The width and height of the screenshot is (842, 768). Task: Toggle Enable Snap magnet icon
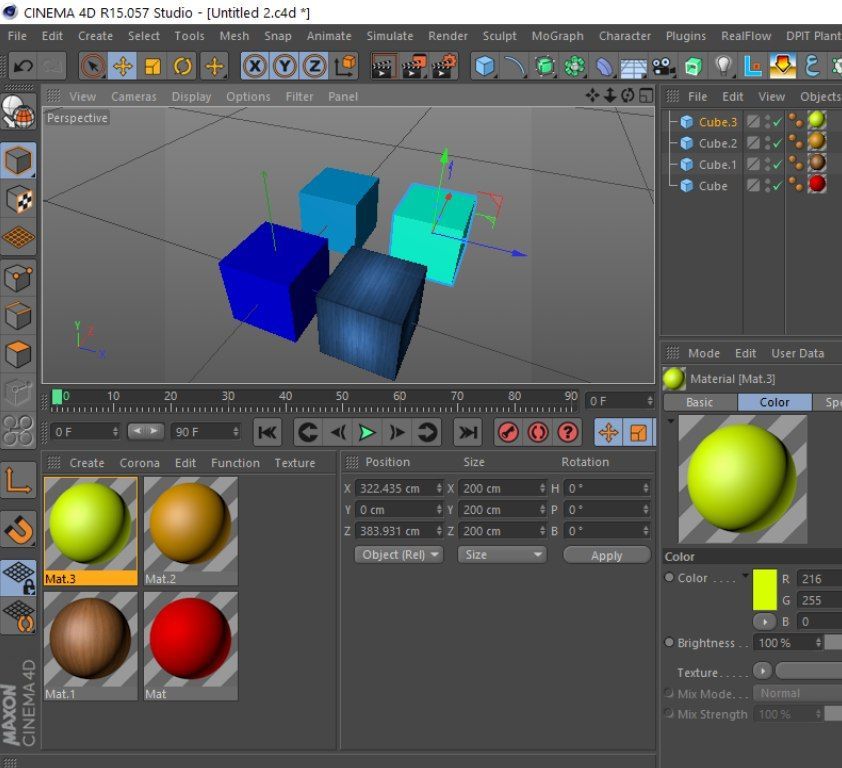(18, 529)
